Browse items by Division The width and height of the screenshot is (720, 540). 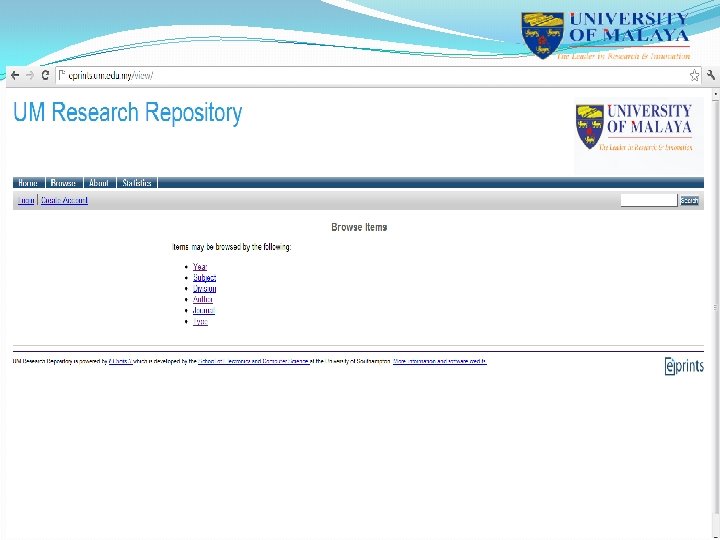coord(204,289)
